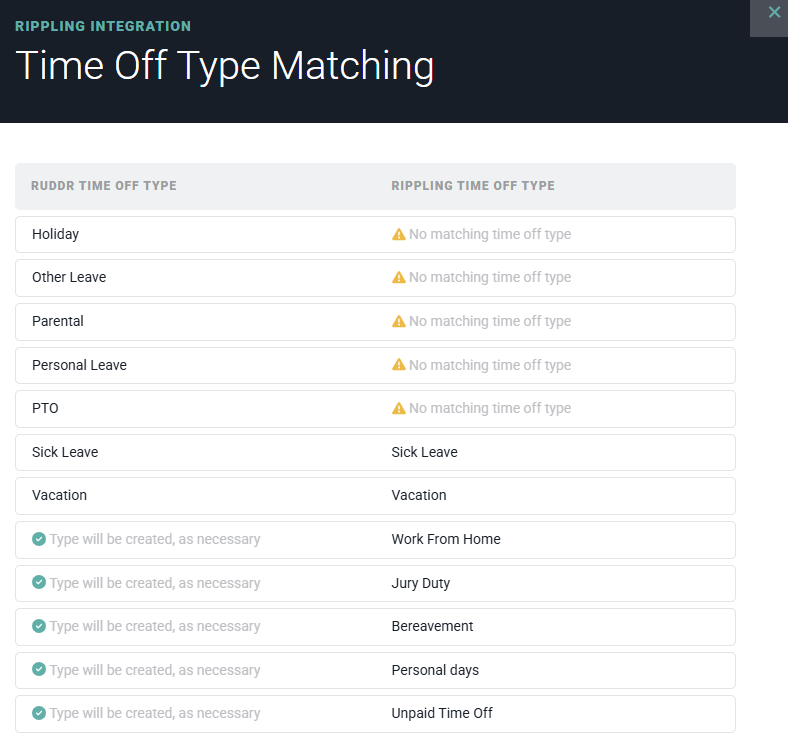Click 'Type will be created' text beside Work From Home

pos(155,539)
